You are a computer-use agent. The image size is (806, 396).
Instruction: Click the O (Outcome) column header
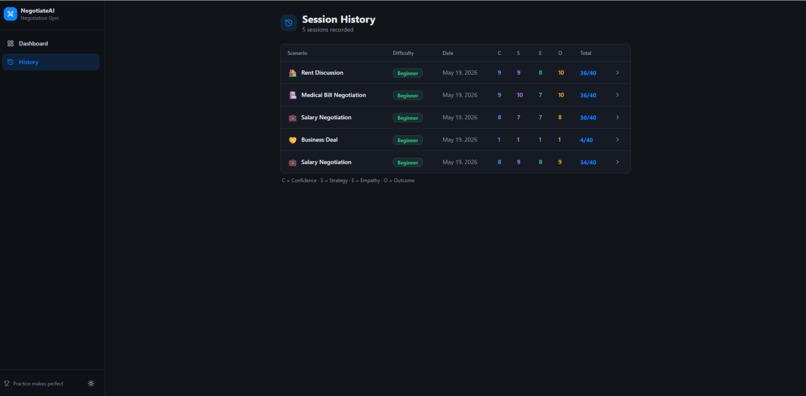pyautogui.click(x=560, y=53)
